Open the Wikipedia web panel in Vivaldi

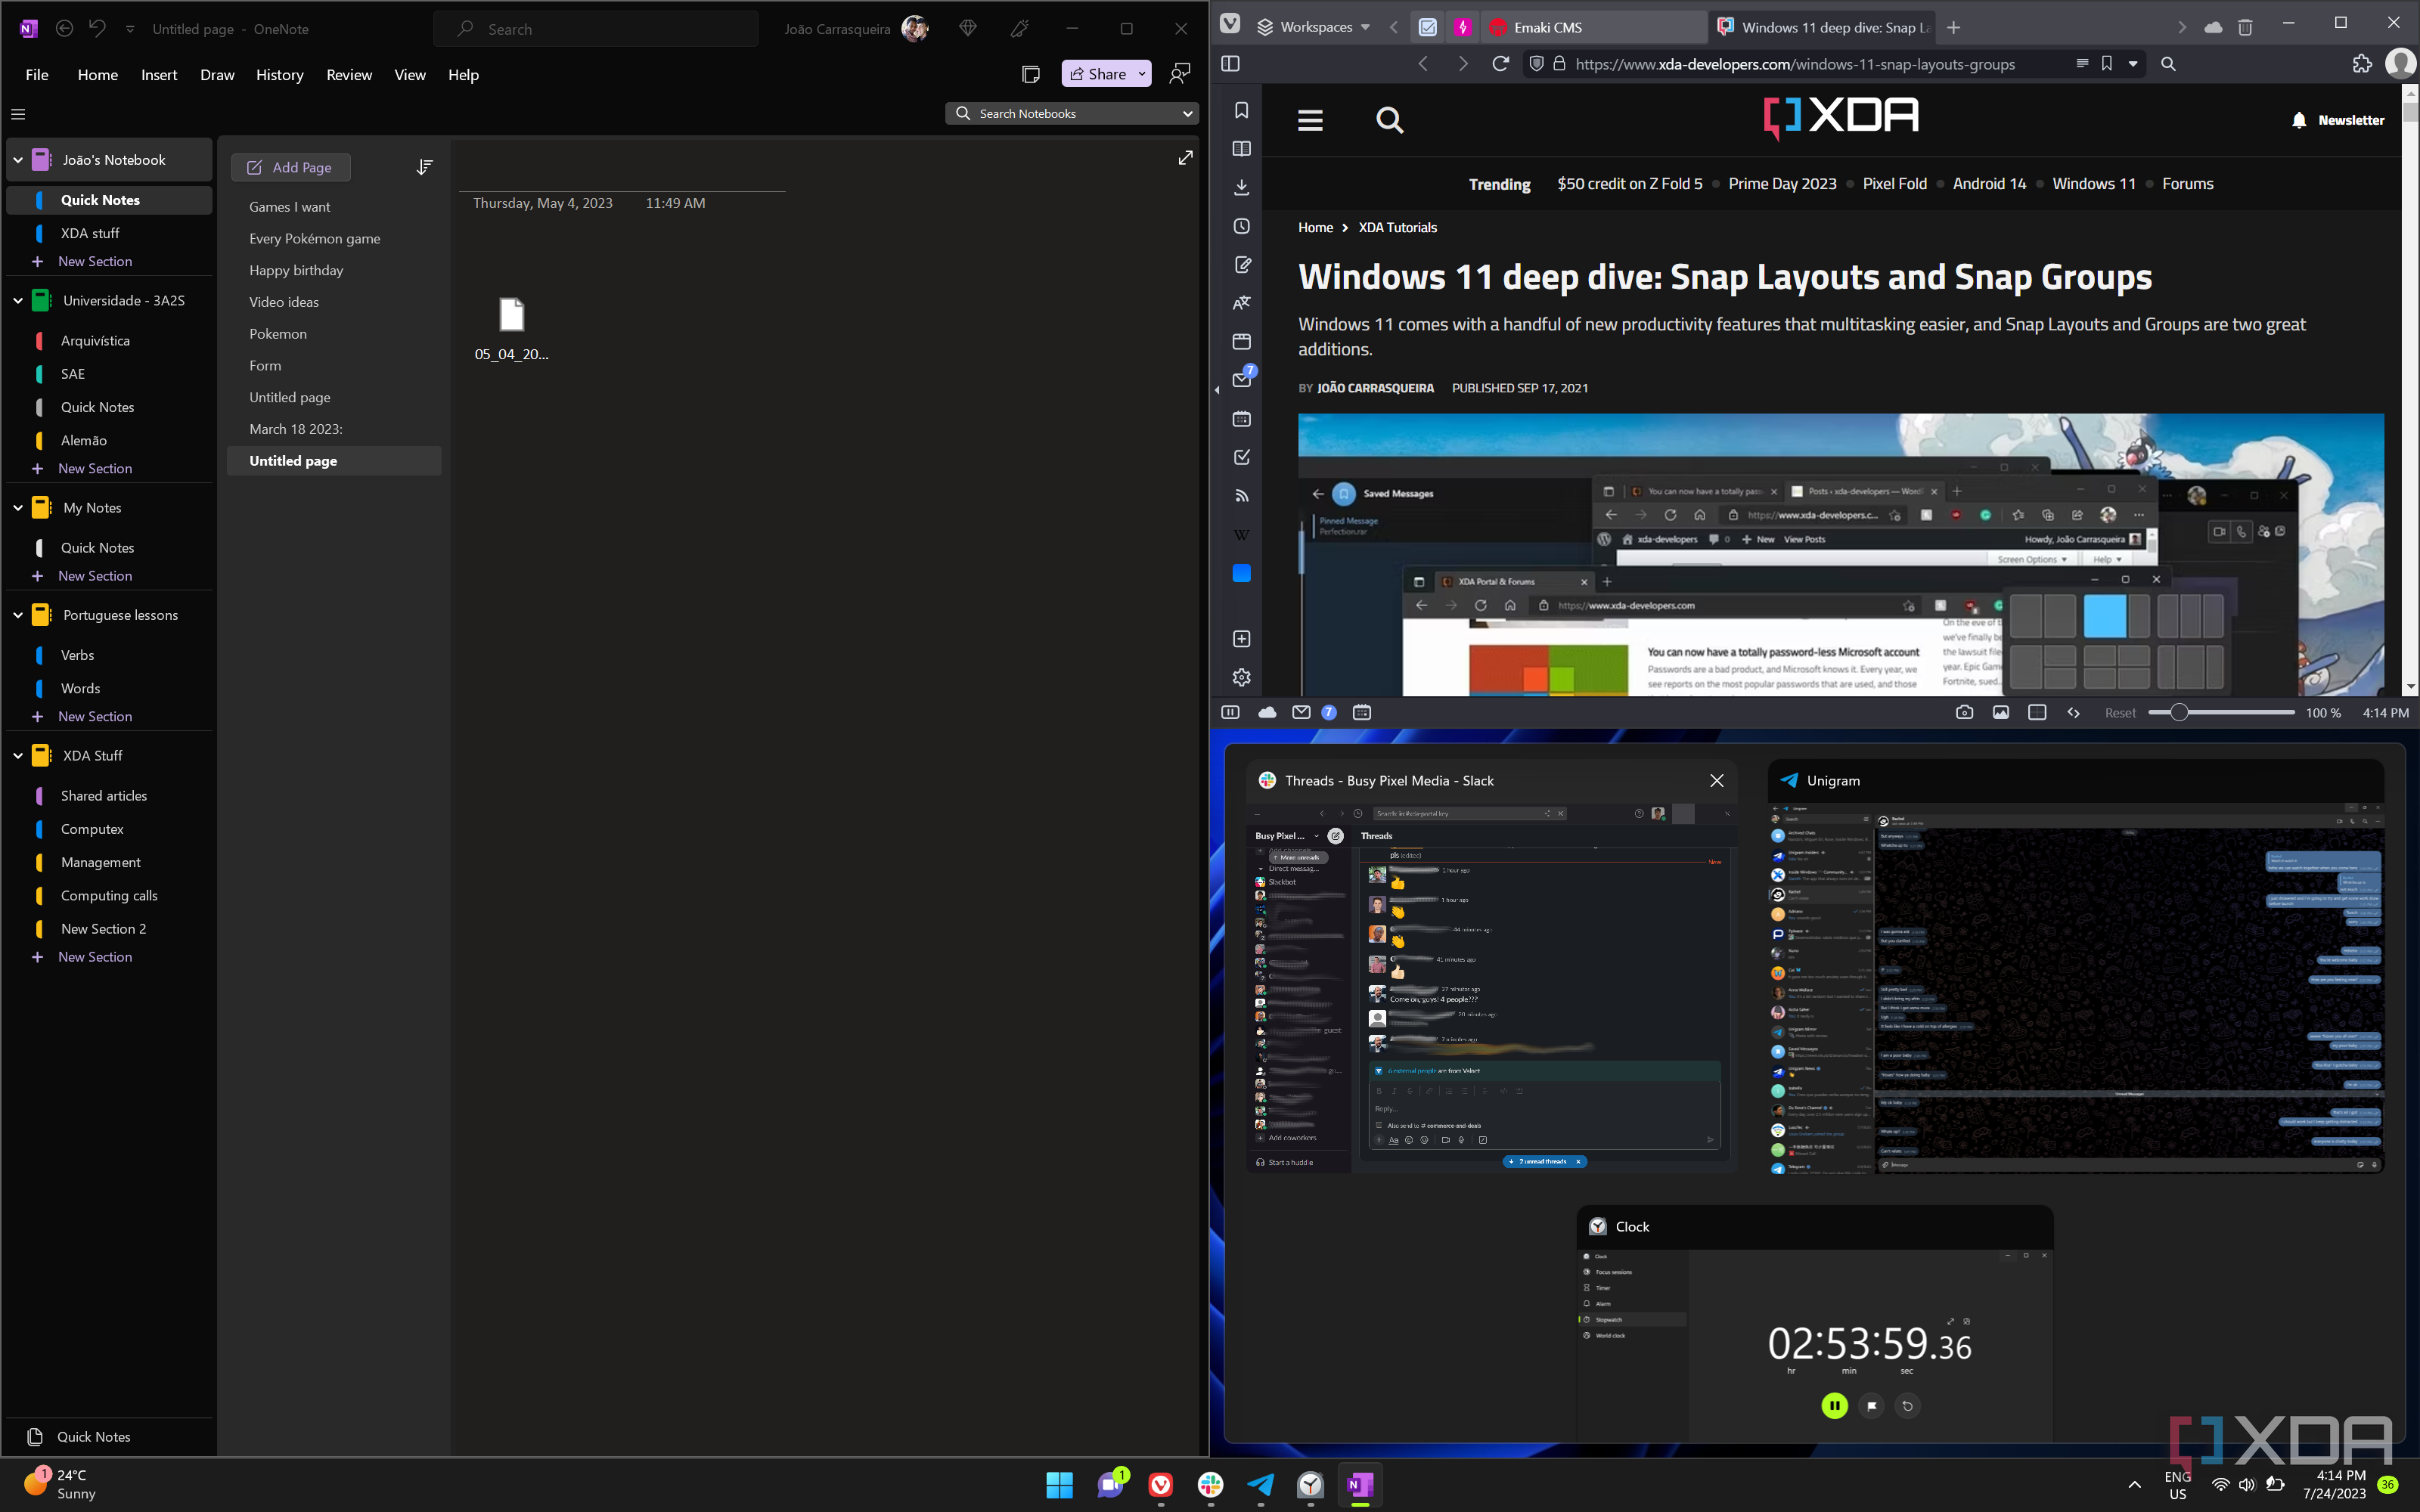pos(1241,534)
